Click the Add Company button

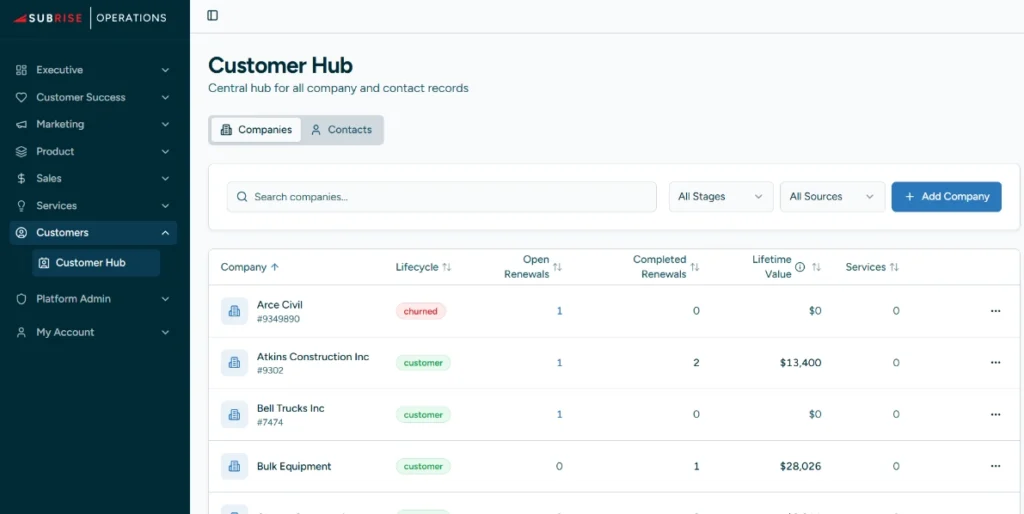[946, 197]
